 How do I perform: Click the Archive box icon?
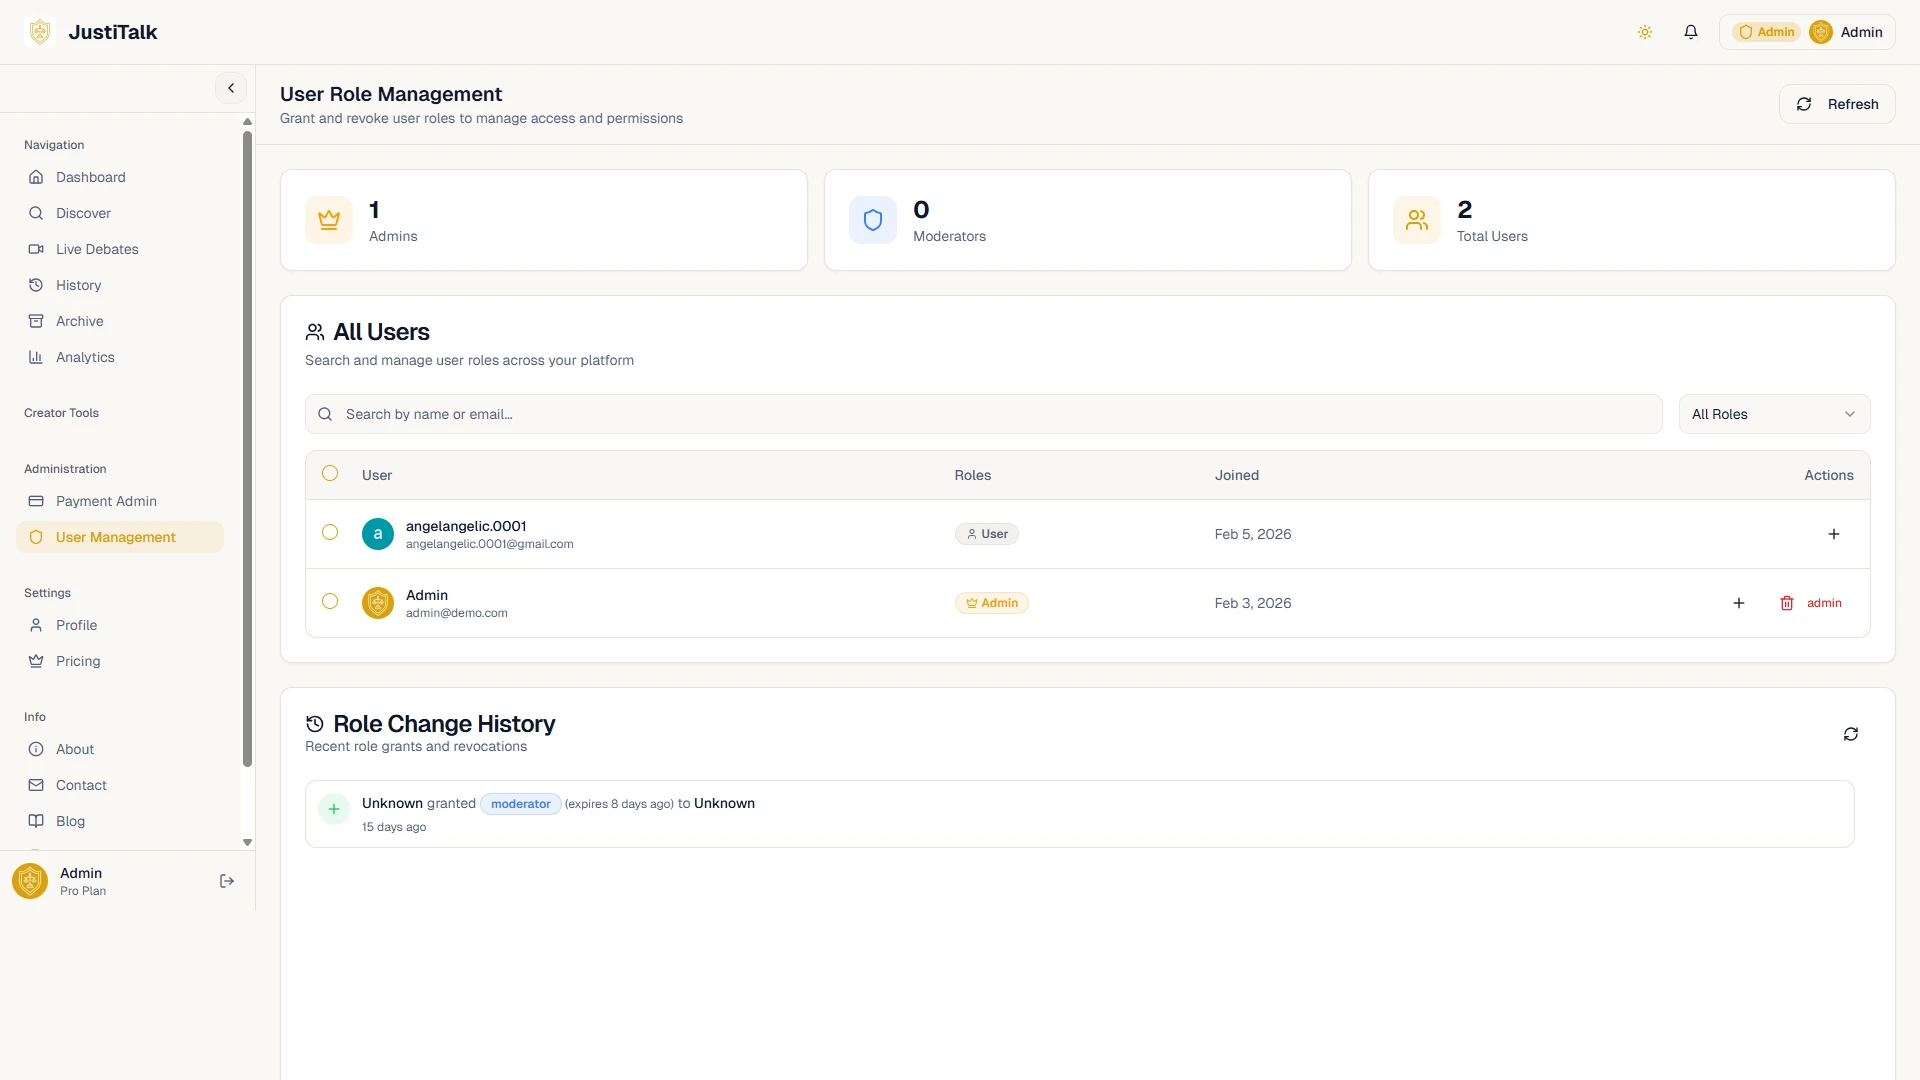tap(36, 321)
